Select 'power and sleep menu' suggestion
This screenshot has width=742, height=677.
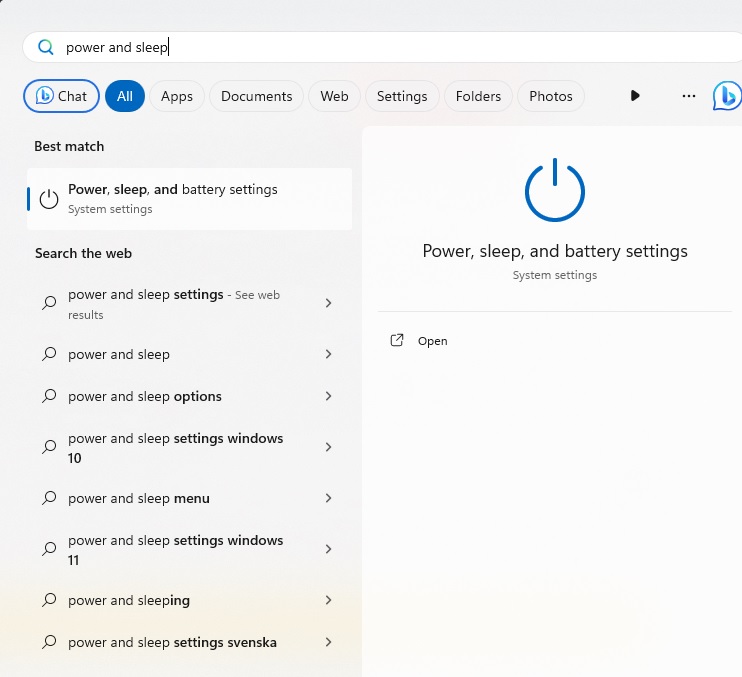click(189, 498)
